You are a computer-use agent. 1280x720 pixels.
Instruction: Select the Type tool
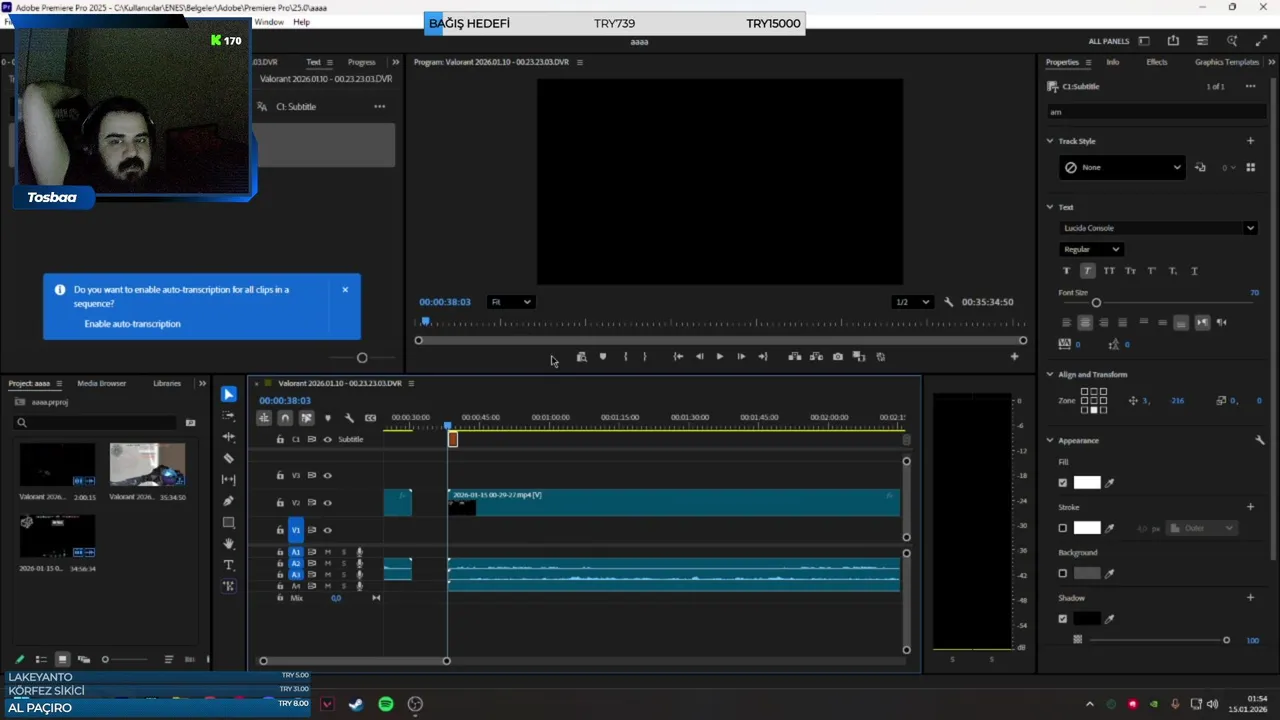tap(229, 565)
